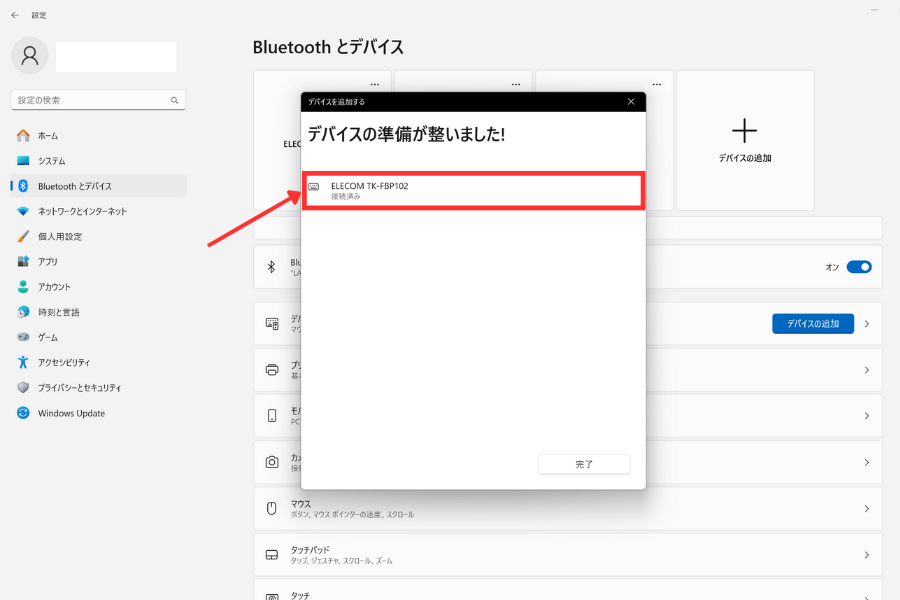Viewport: 900px width, 600px height.
Task: Open the タッチパッド settings row
Action: coord(568,555)
